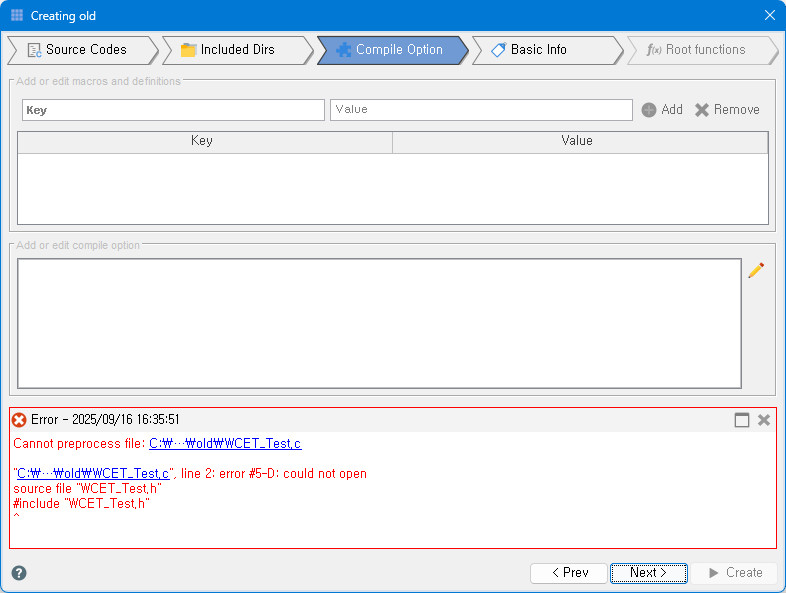The height and width of the screenshot is (593, 786).
Task: Select the Compile Option step
Action: coord(391,50)
